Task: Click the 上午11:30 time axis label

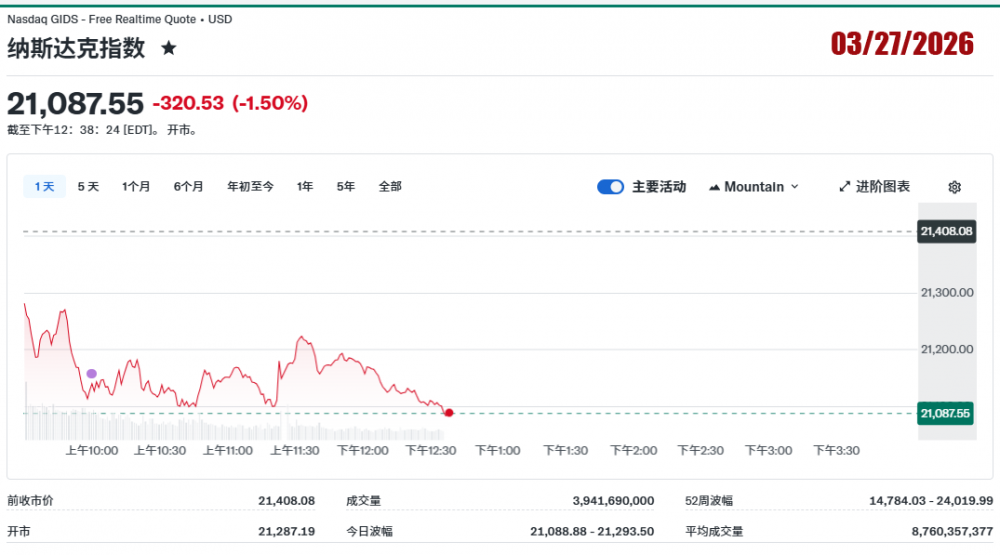Action: 295,451
